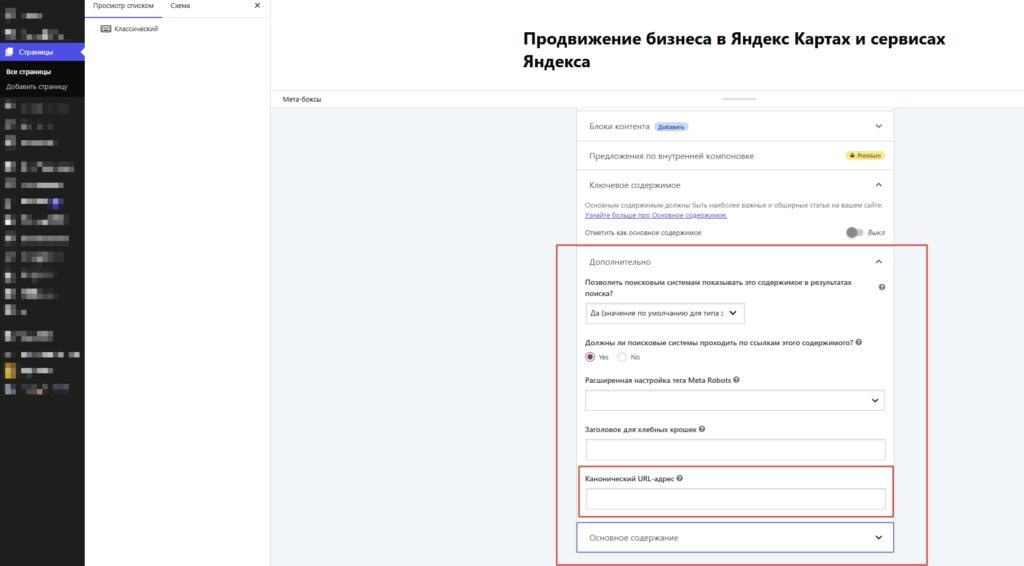
Task: Click the Premium lock badge
Action: (865, 155)
